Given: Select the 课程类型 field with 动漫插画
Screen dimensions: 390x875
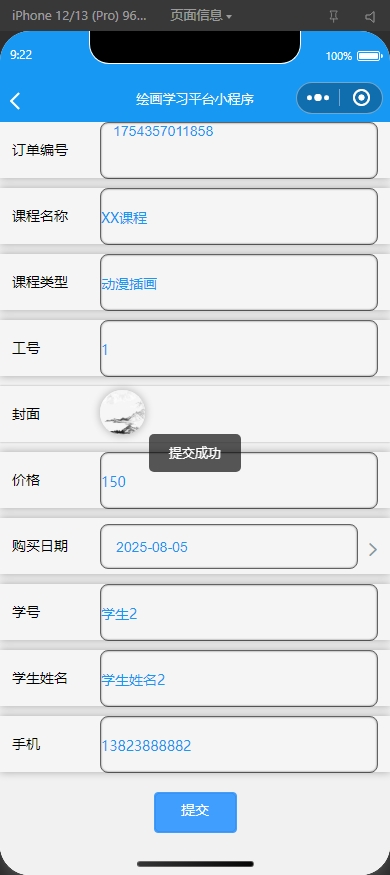Looking at the screenshot, I should (x=239, y=282).
